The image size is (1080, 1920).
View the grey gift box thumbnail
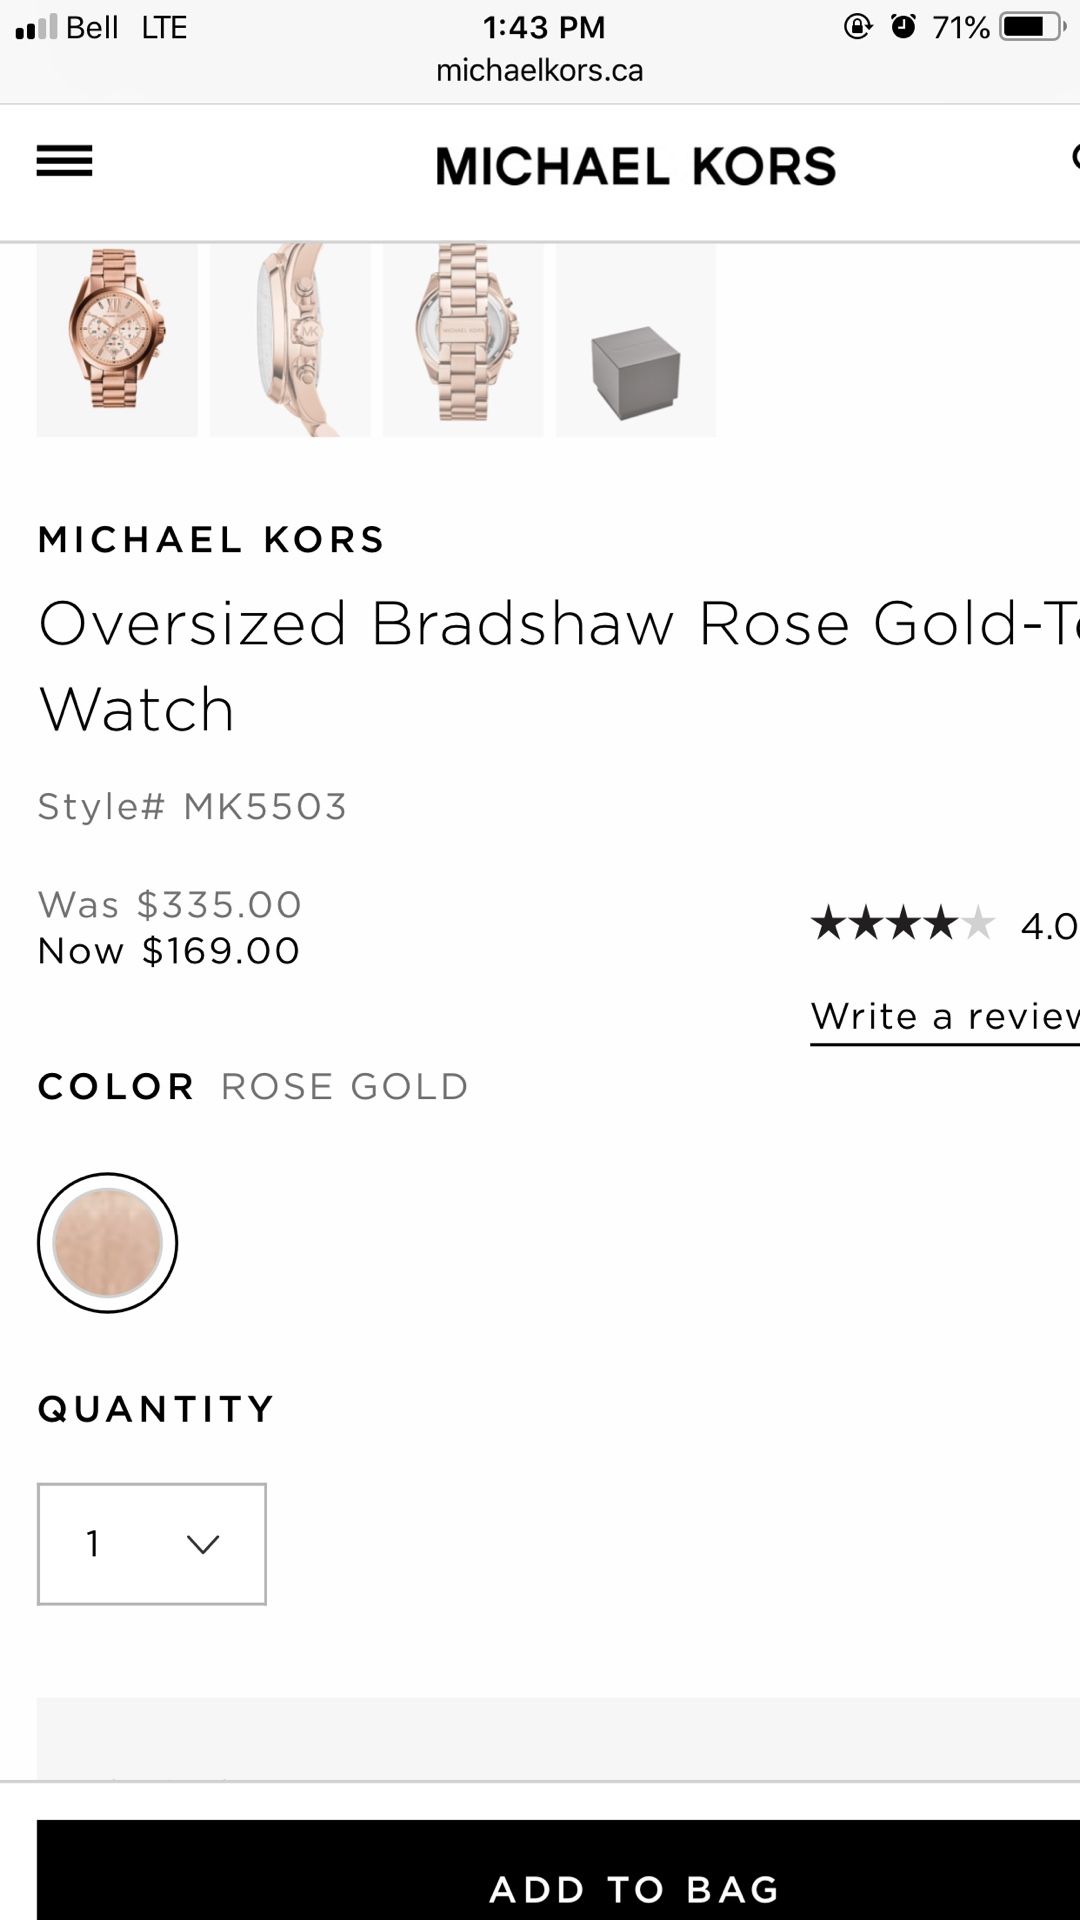click(x=636, y=340)
